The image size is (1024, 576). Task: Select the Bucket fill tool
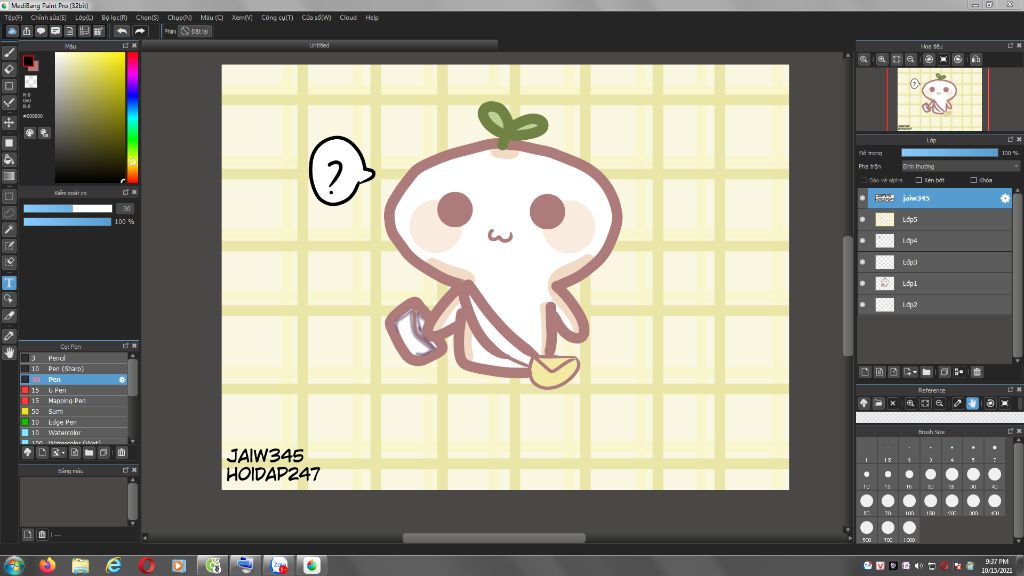coord(9,159)
